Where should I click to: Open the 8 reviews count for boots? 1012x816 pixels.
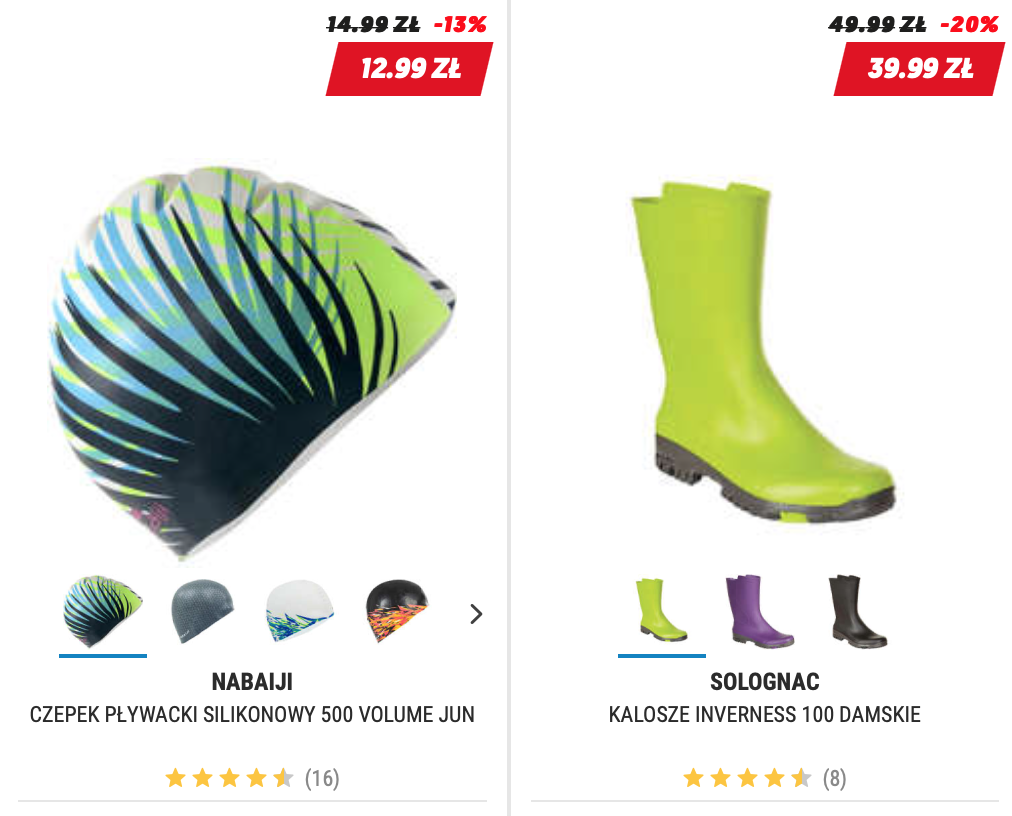[x=835, y=779]
